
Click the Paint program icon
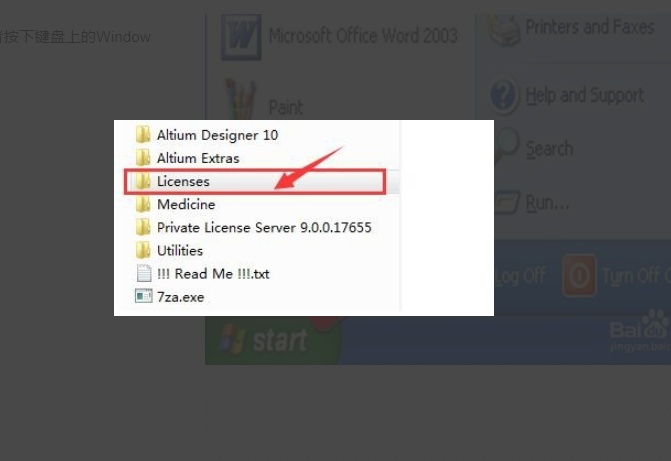[x=240, y=99]
